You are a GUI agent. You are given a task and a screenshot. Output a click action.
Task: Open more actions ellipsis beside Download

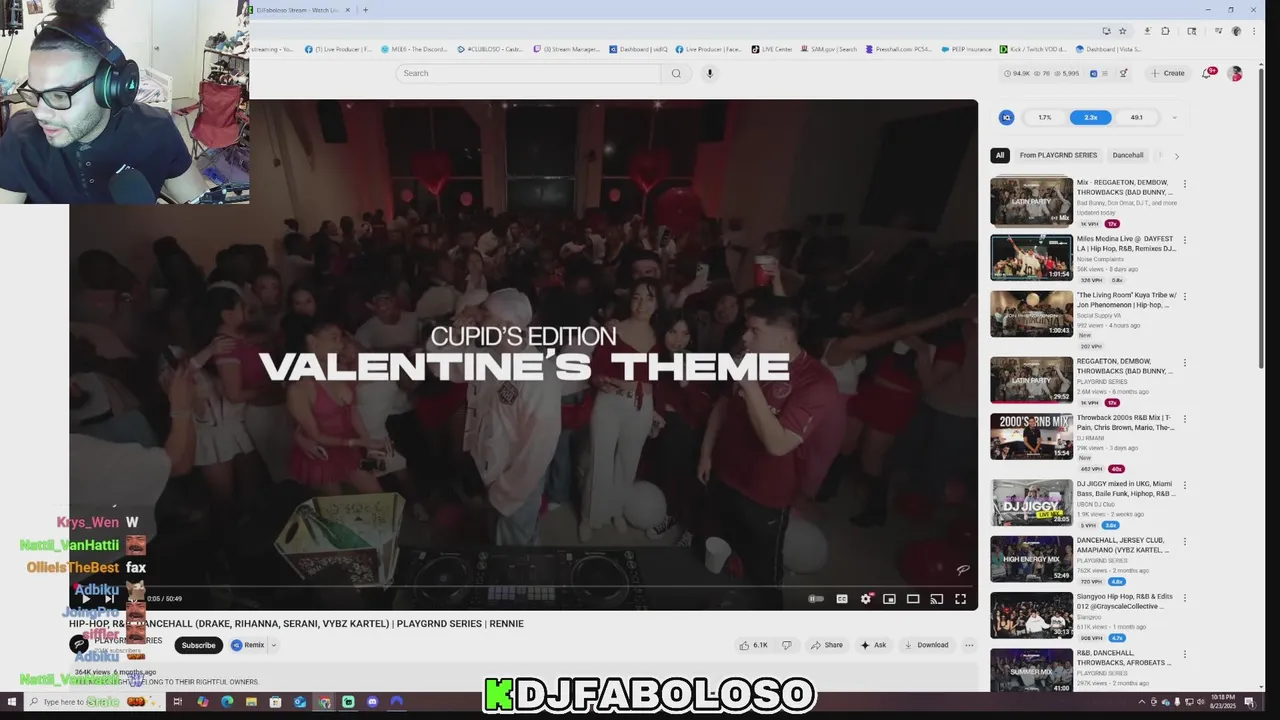click(x=969, y=645)
